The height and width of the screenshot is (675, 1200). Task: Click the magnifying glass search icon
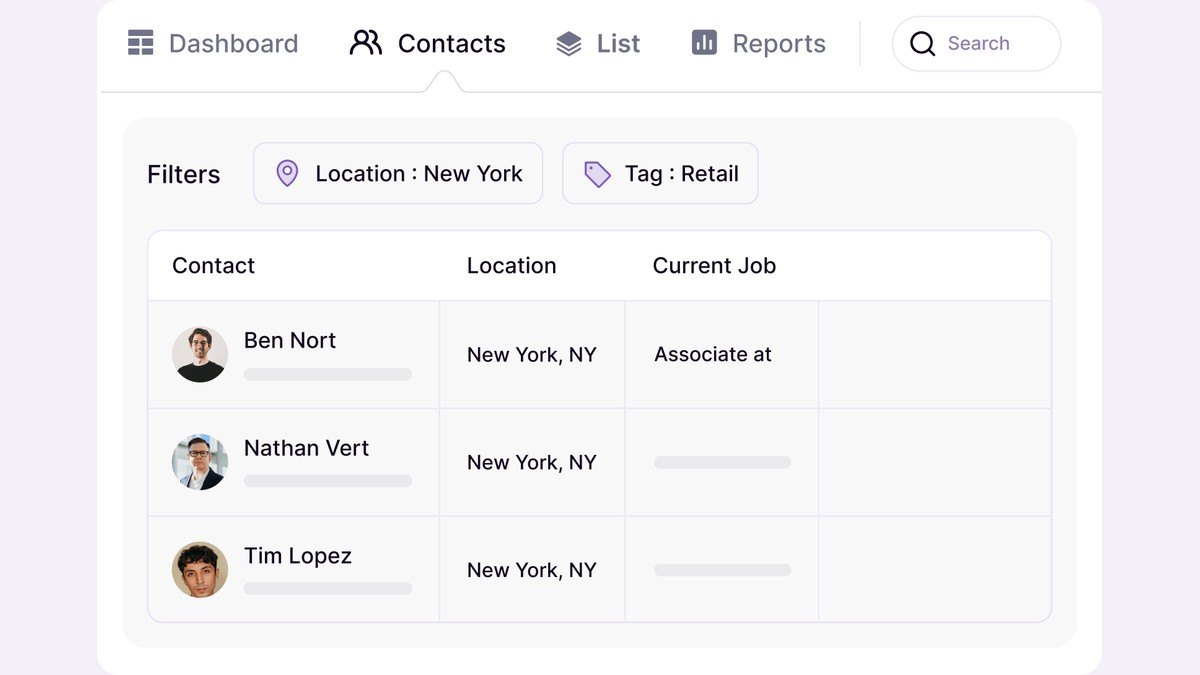(x=923, y=44)
